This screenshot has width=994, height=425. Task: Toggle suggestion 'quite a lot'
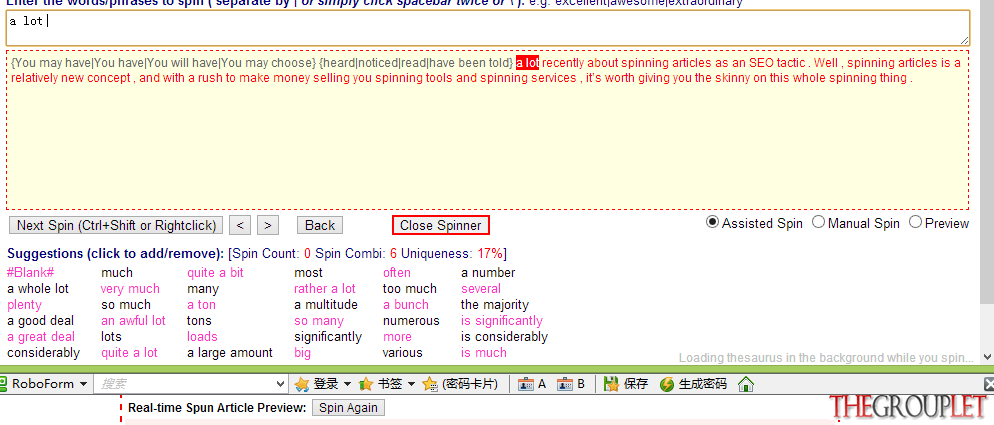click(129, 353)
